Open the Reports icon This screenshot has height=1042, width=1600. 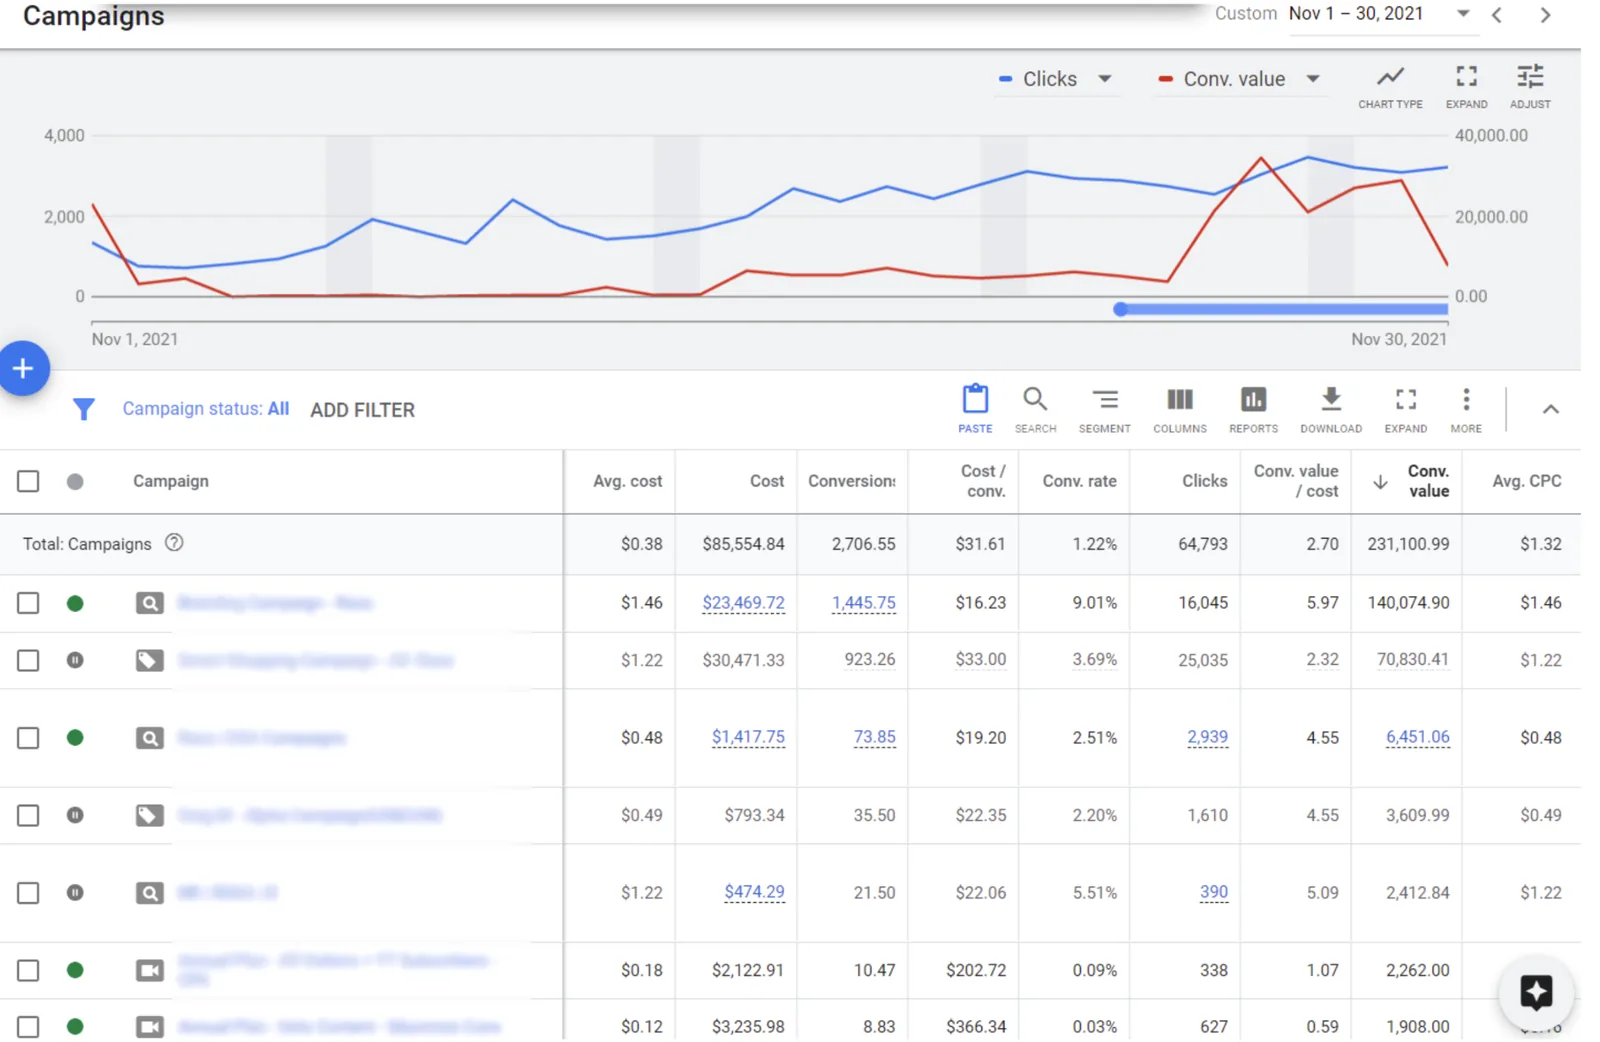[1253, 409]
